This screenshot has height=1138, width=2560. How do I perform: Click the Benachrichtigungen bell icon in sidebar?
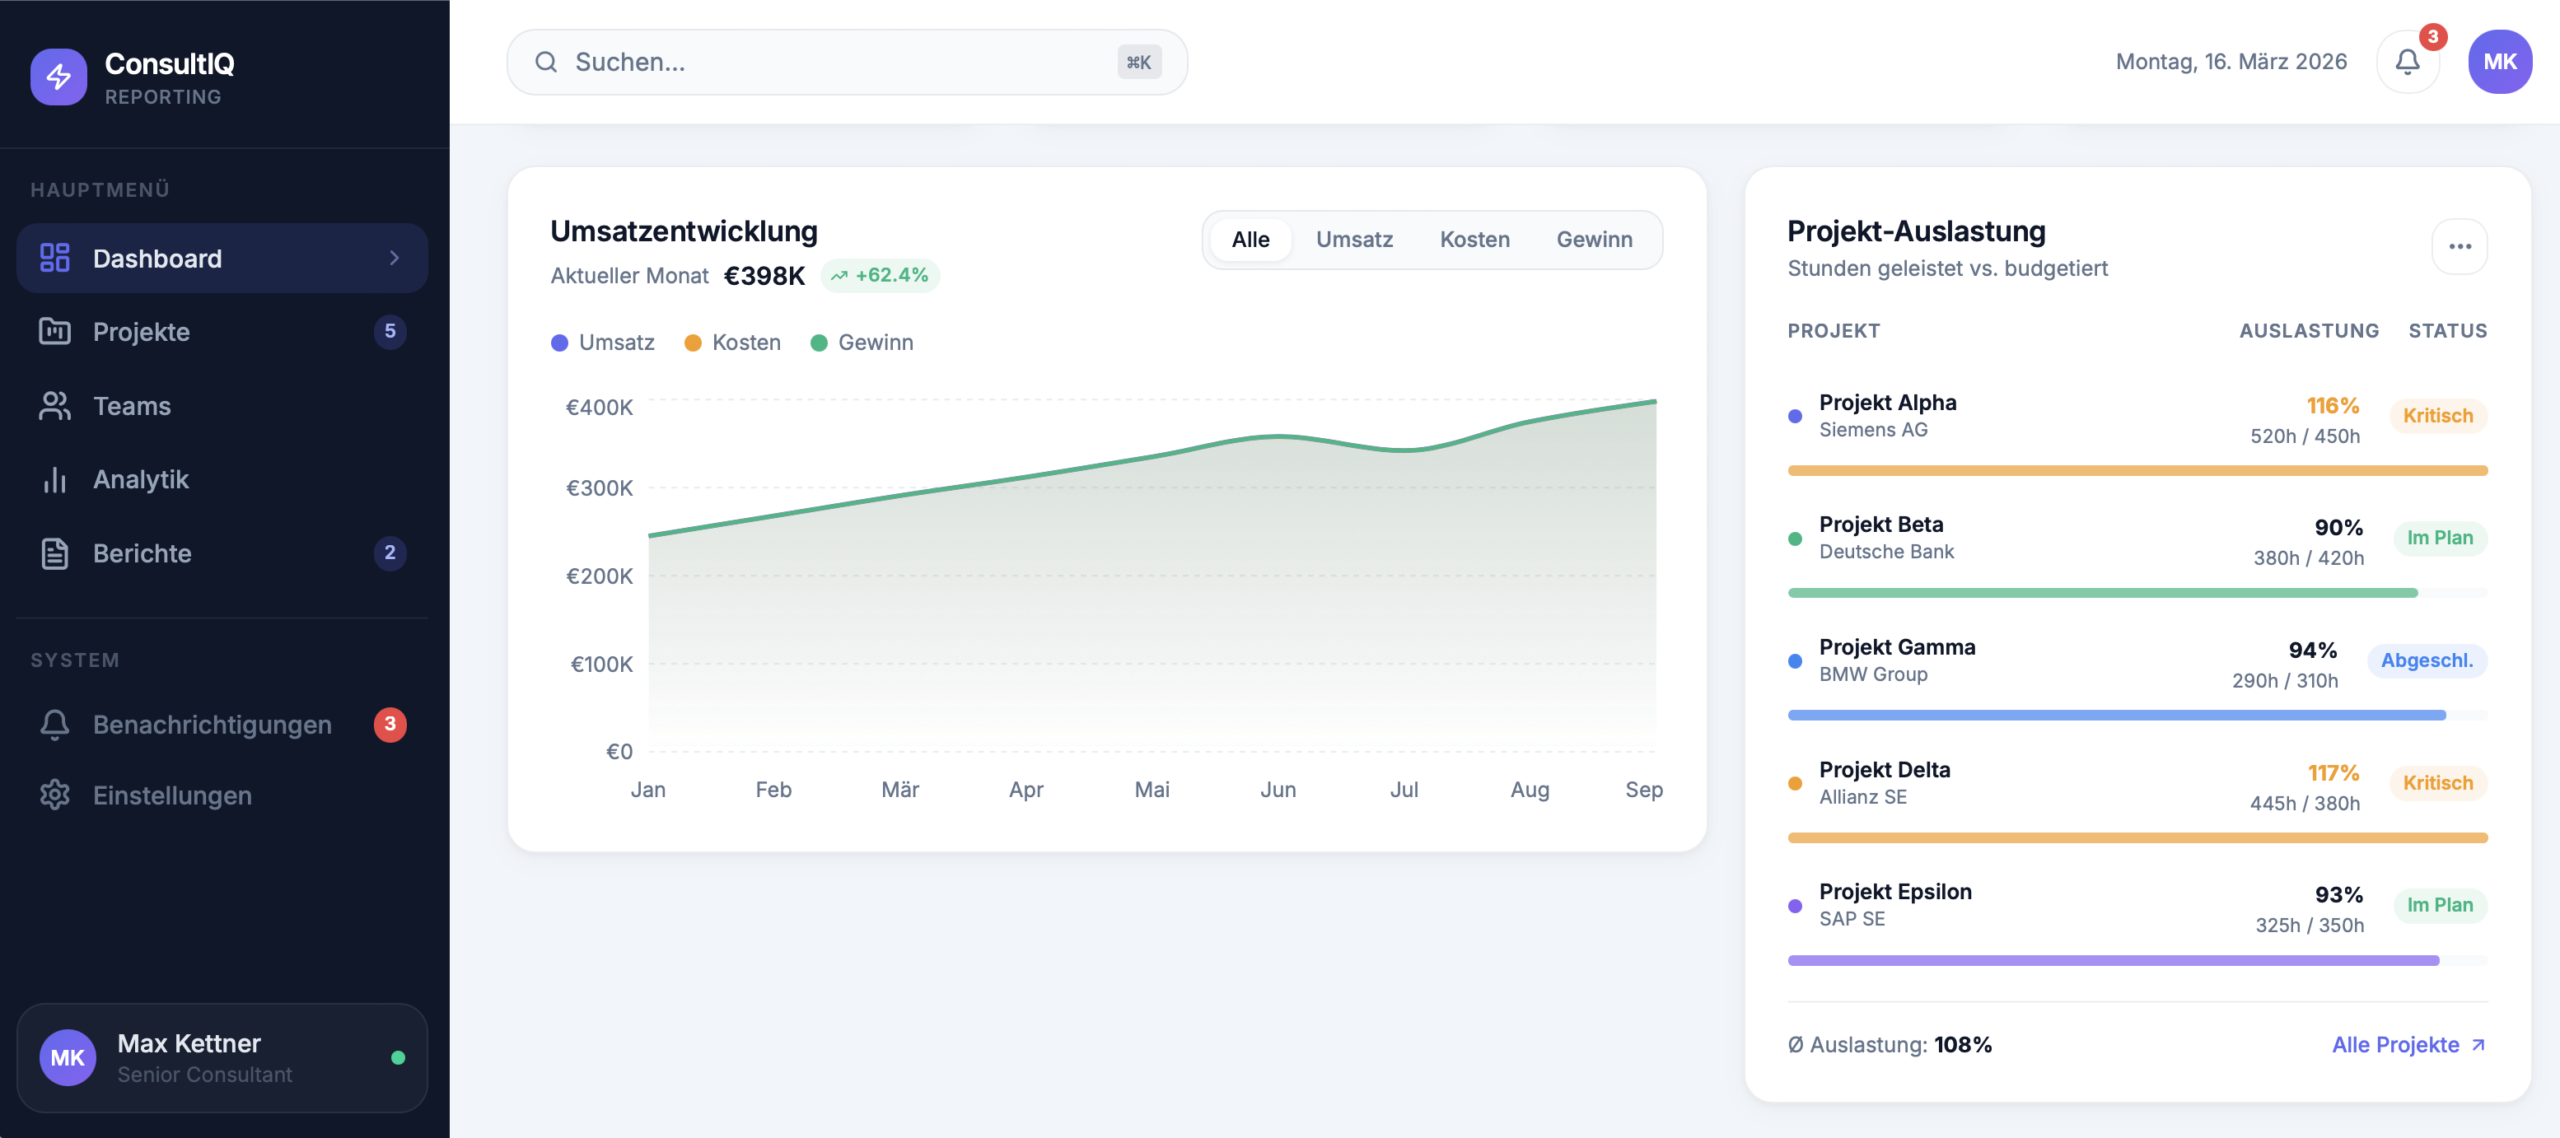click(x=54, y=724)
